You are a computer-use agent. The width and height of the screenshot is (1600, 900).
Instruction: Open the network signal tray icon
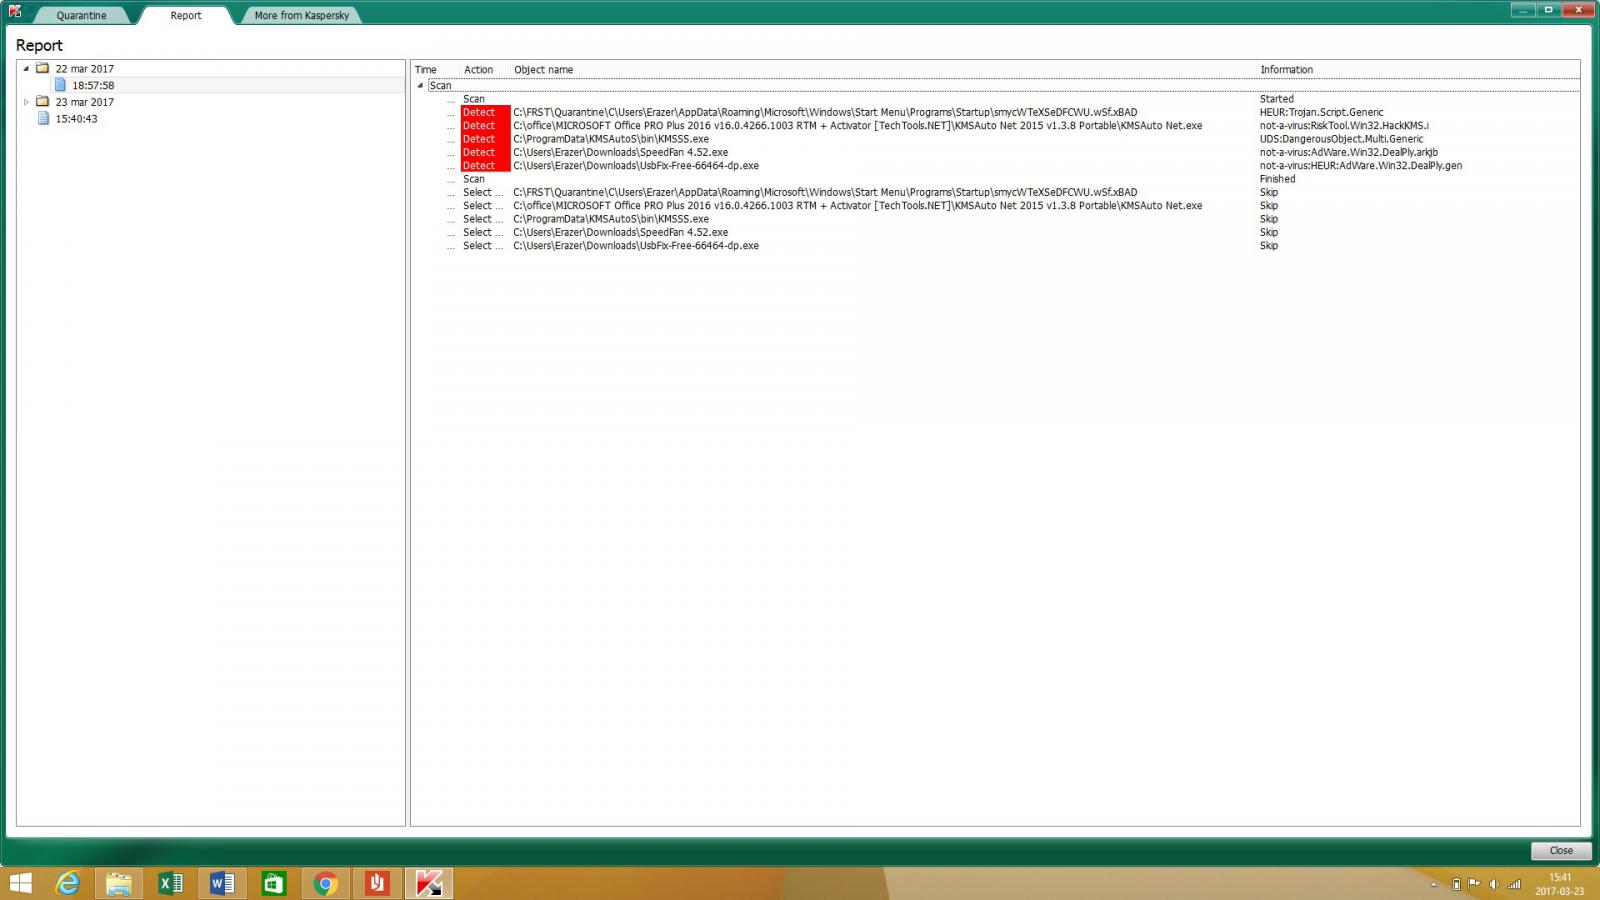[x=1514, y=884]
